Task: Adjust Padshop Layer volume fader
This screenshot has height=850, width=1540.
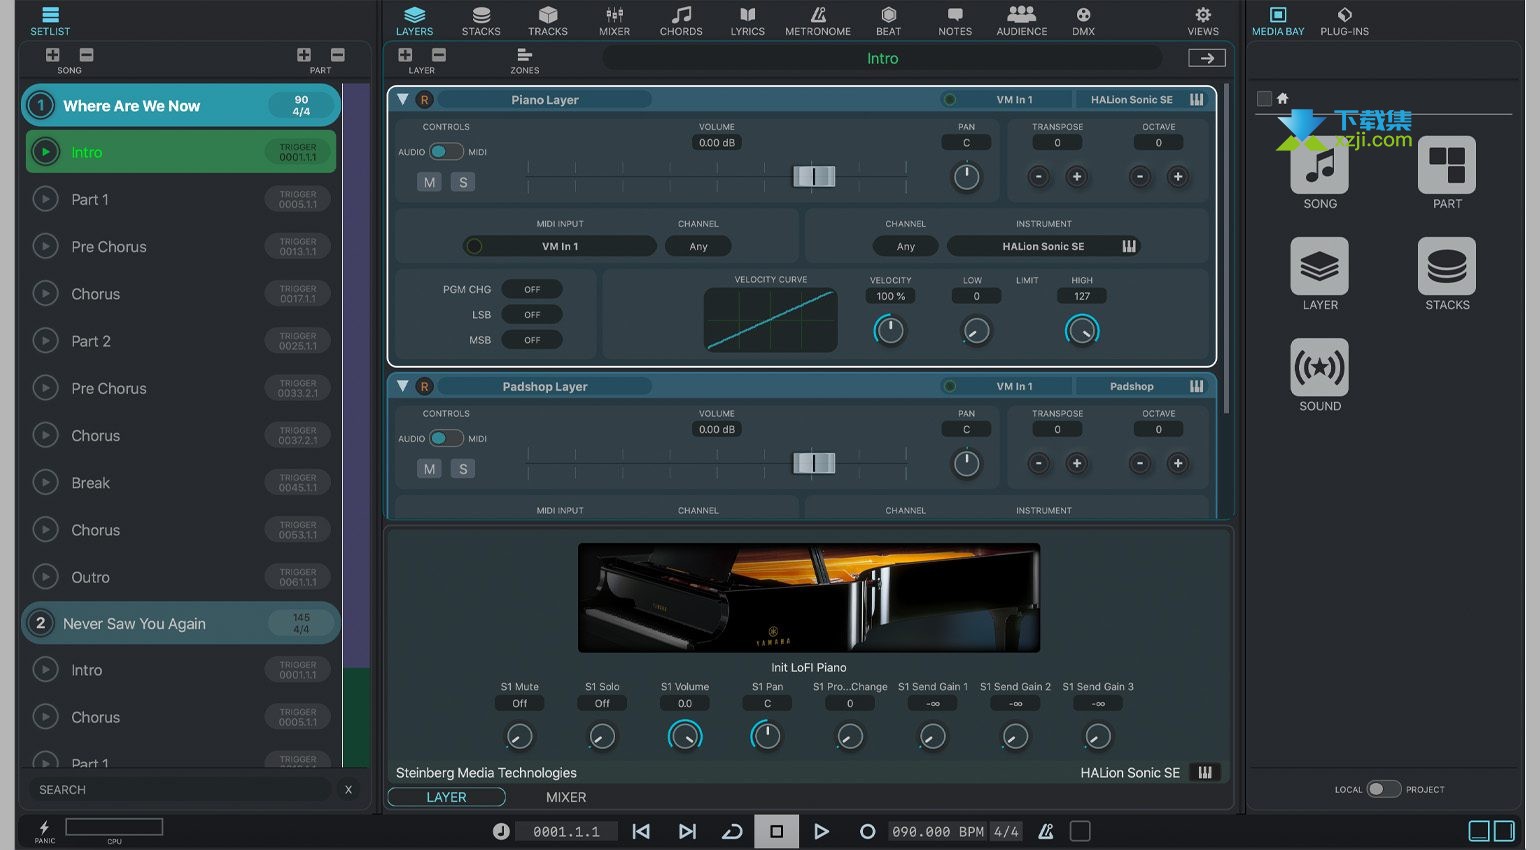Action: [x=814, y=463]
